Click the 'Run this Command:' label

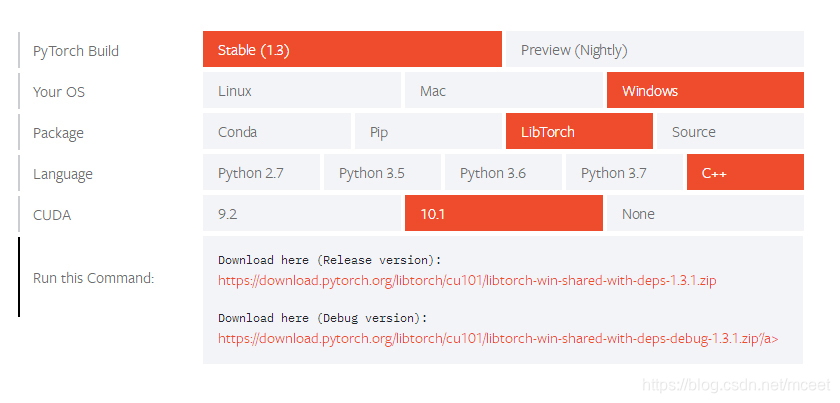(94, 278)
